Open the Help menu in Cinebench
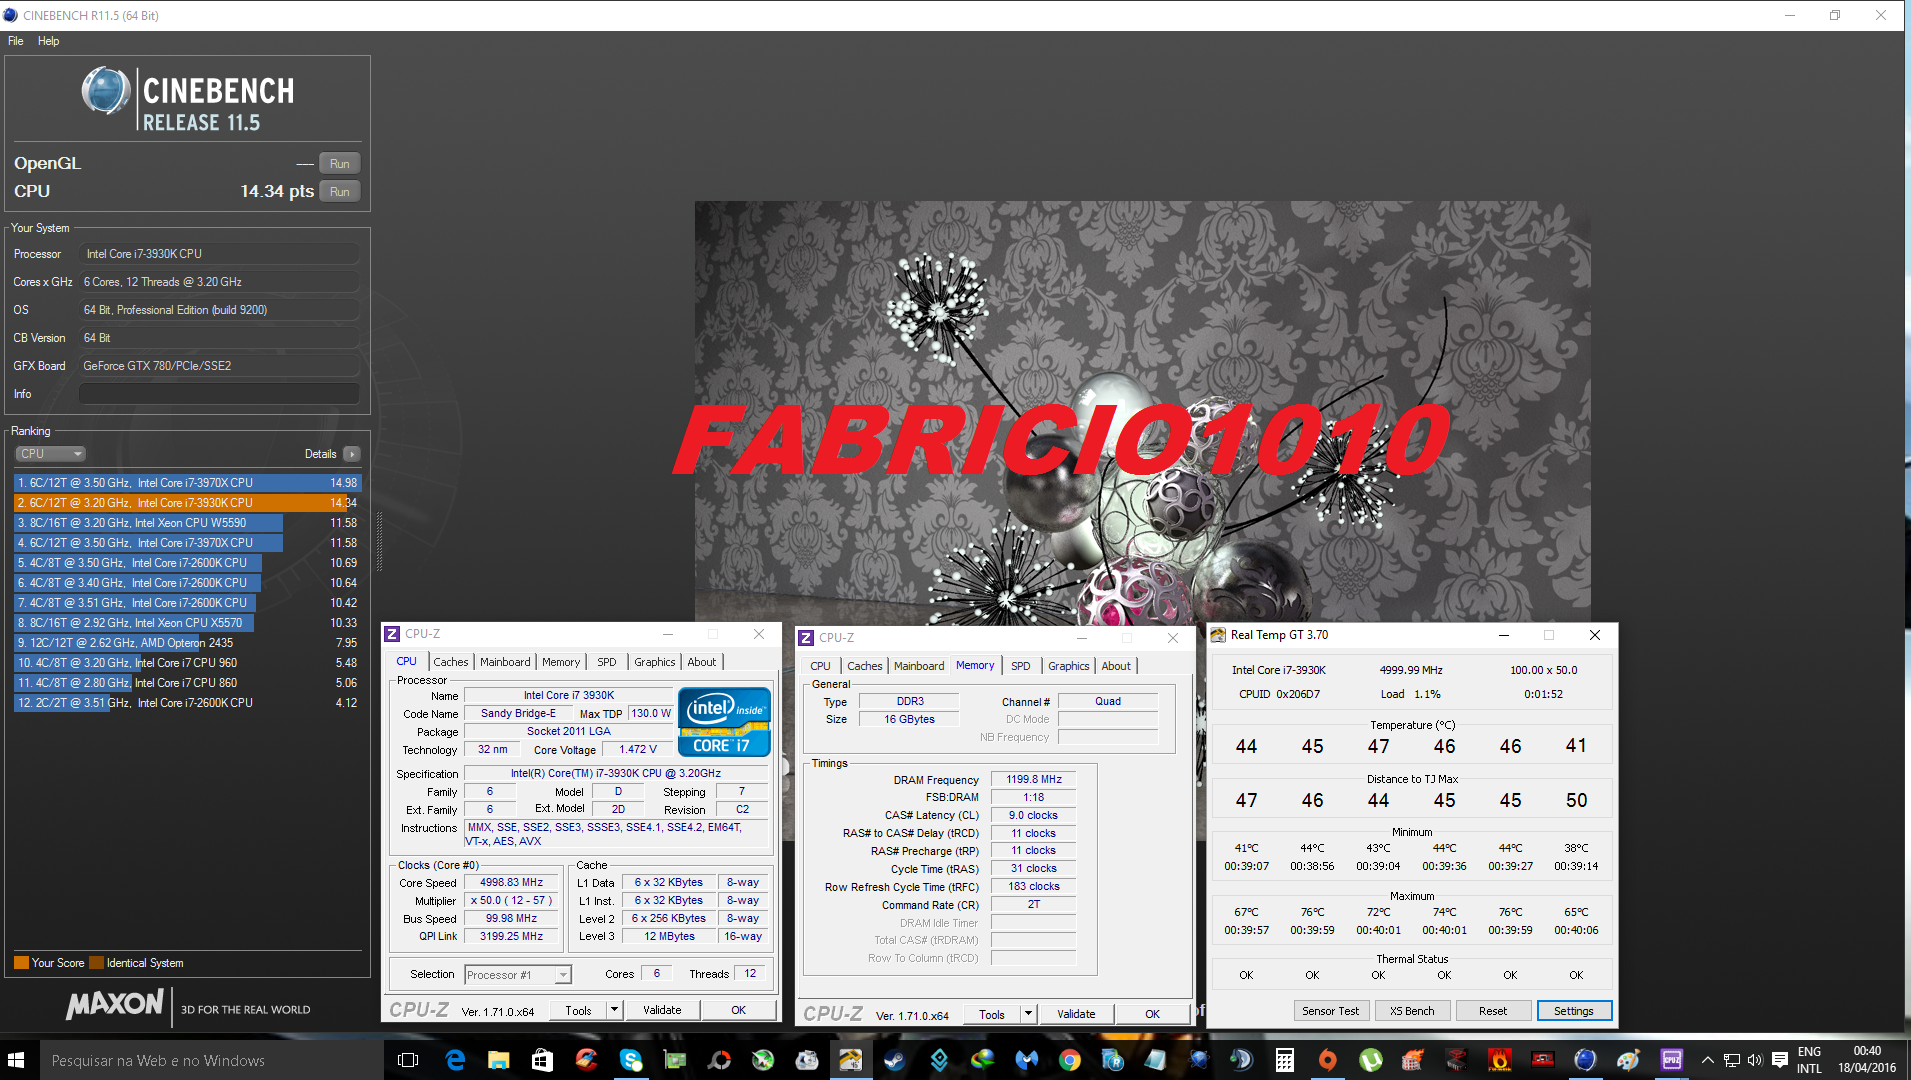Screen dimensions: 1911x1080 48,41
